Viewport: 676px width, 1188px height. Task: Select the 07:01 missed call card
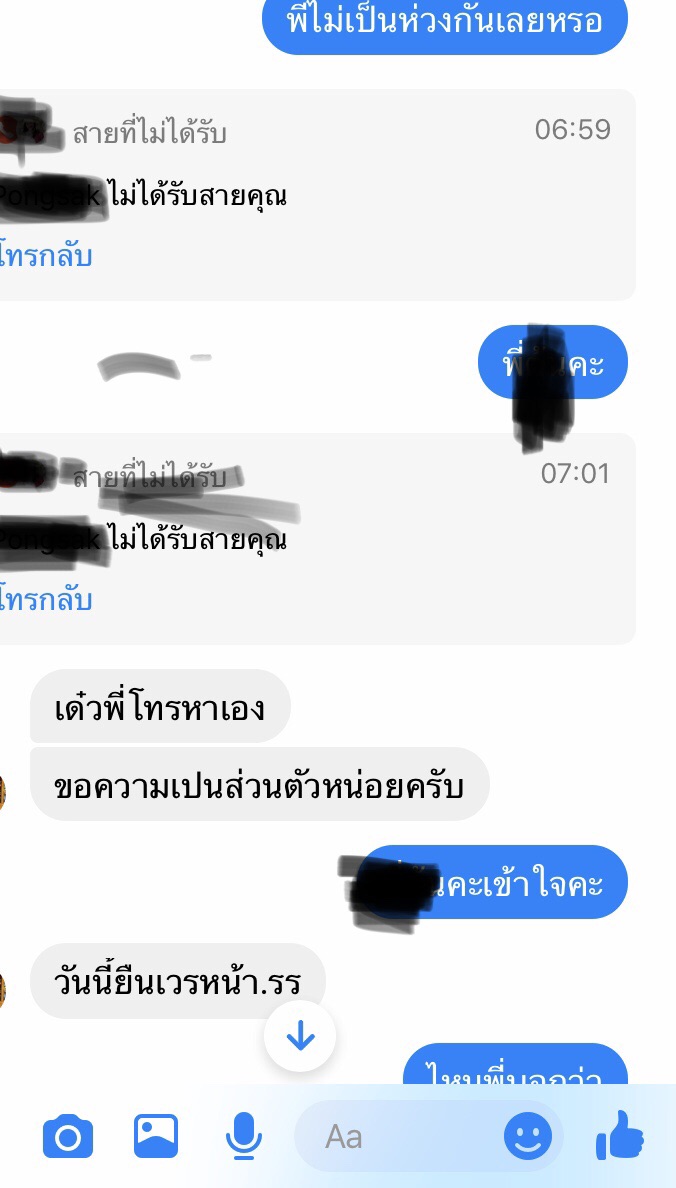tap(318, 539)
